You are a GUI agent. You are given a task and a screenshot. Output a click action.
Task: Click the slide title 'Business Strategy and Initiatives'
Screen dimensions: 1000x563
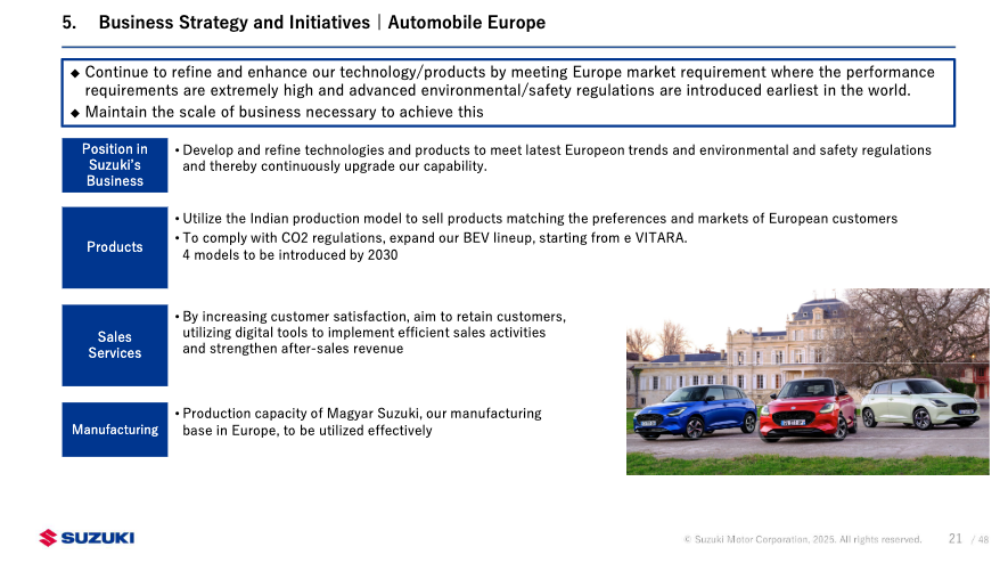tap(234, 22)
